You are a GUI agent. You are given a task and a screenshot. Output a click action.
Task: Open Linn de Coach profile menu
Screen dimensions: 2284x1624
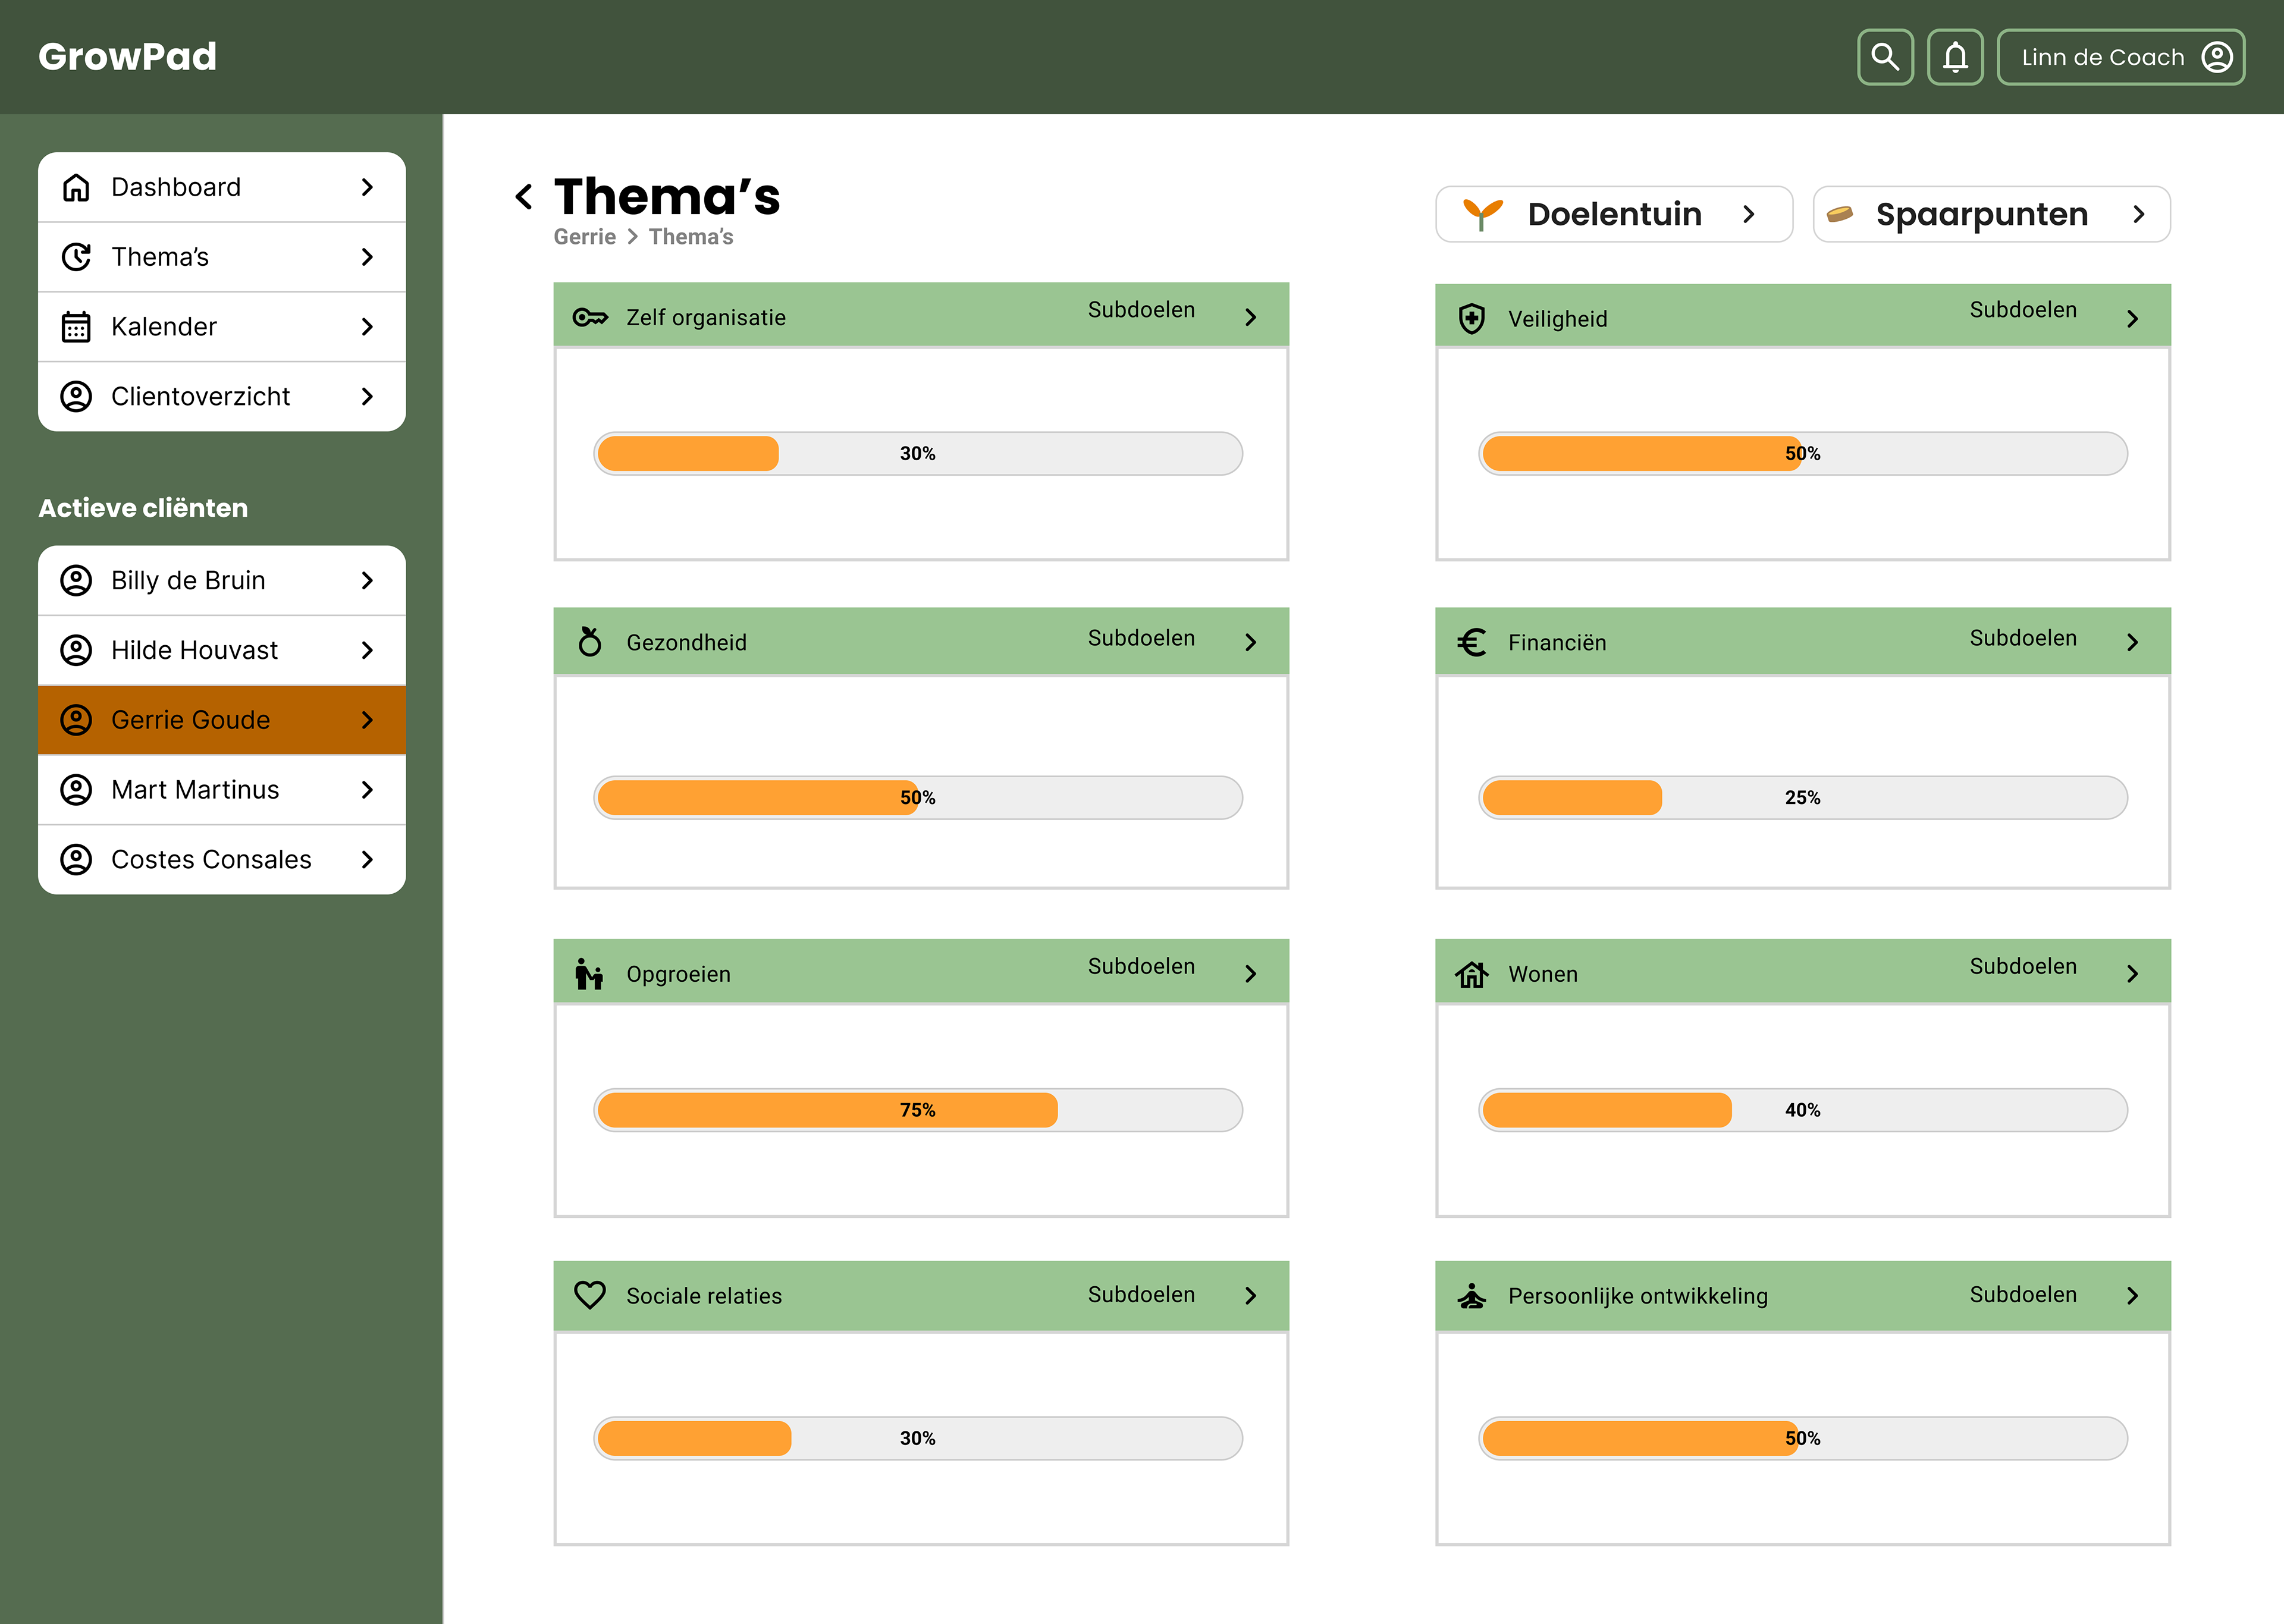pos(2121,57)
